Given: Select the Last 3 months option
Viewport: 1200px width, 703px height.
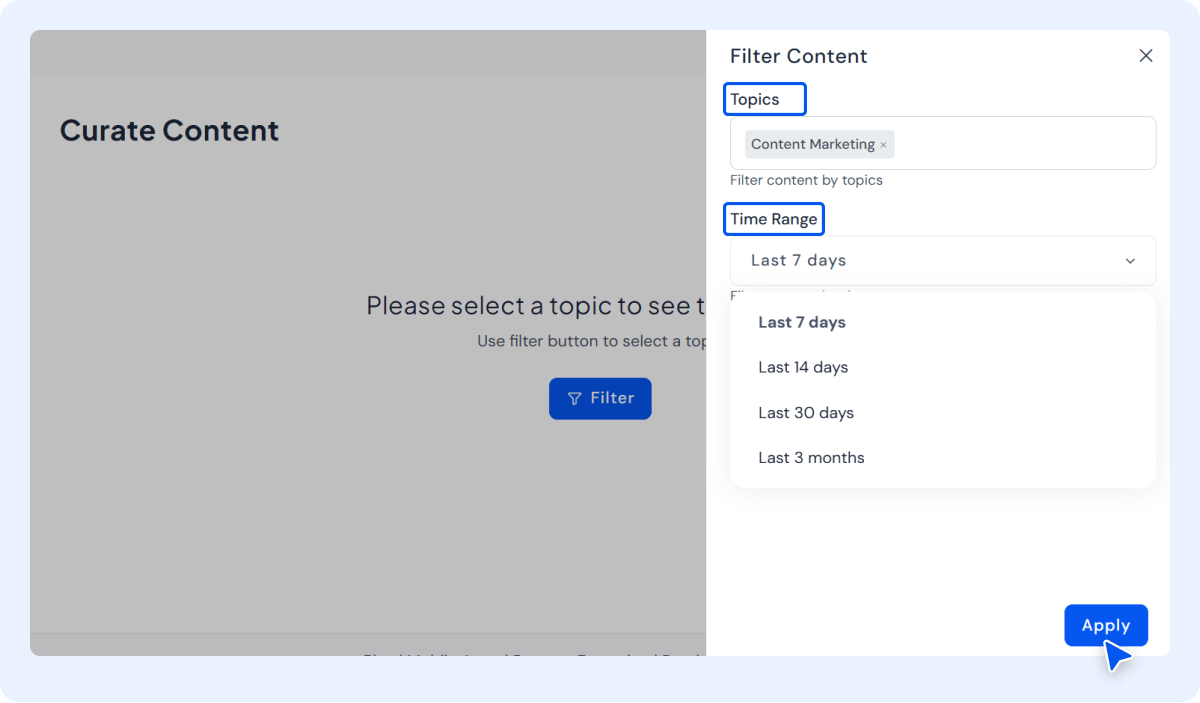Looking at the screenshot, I should tap(811, 457).
